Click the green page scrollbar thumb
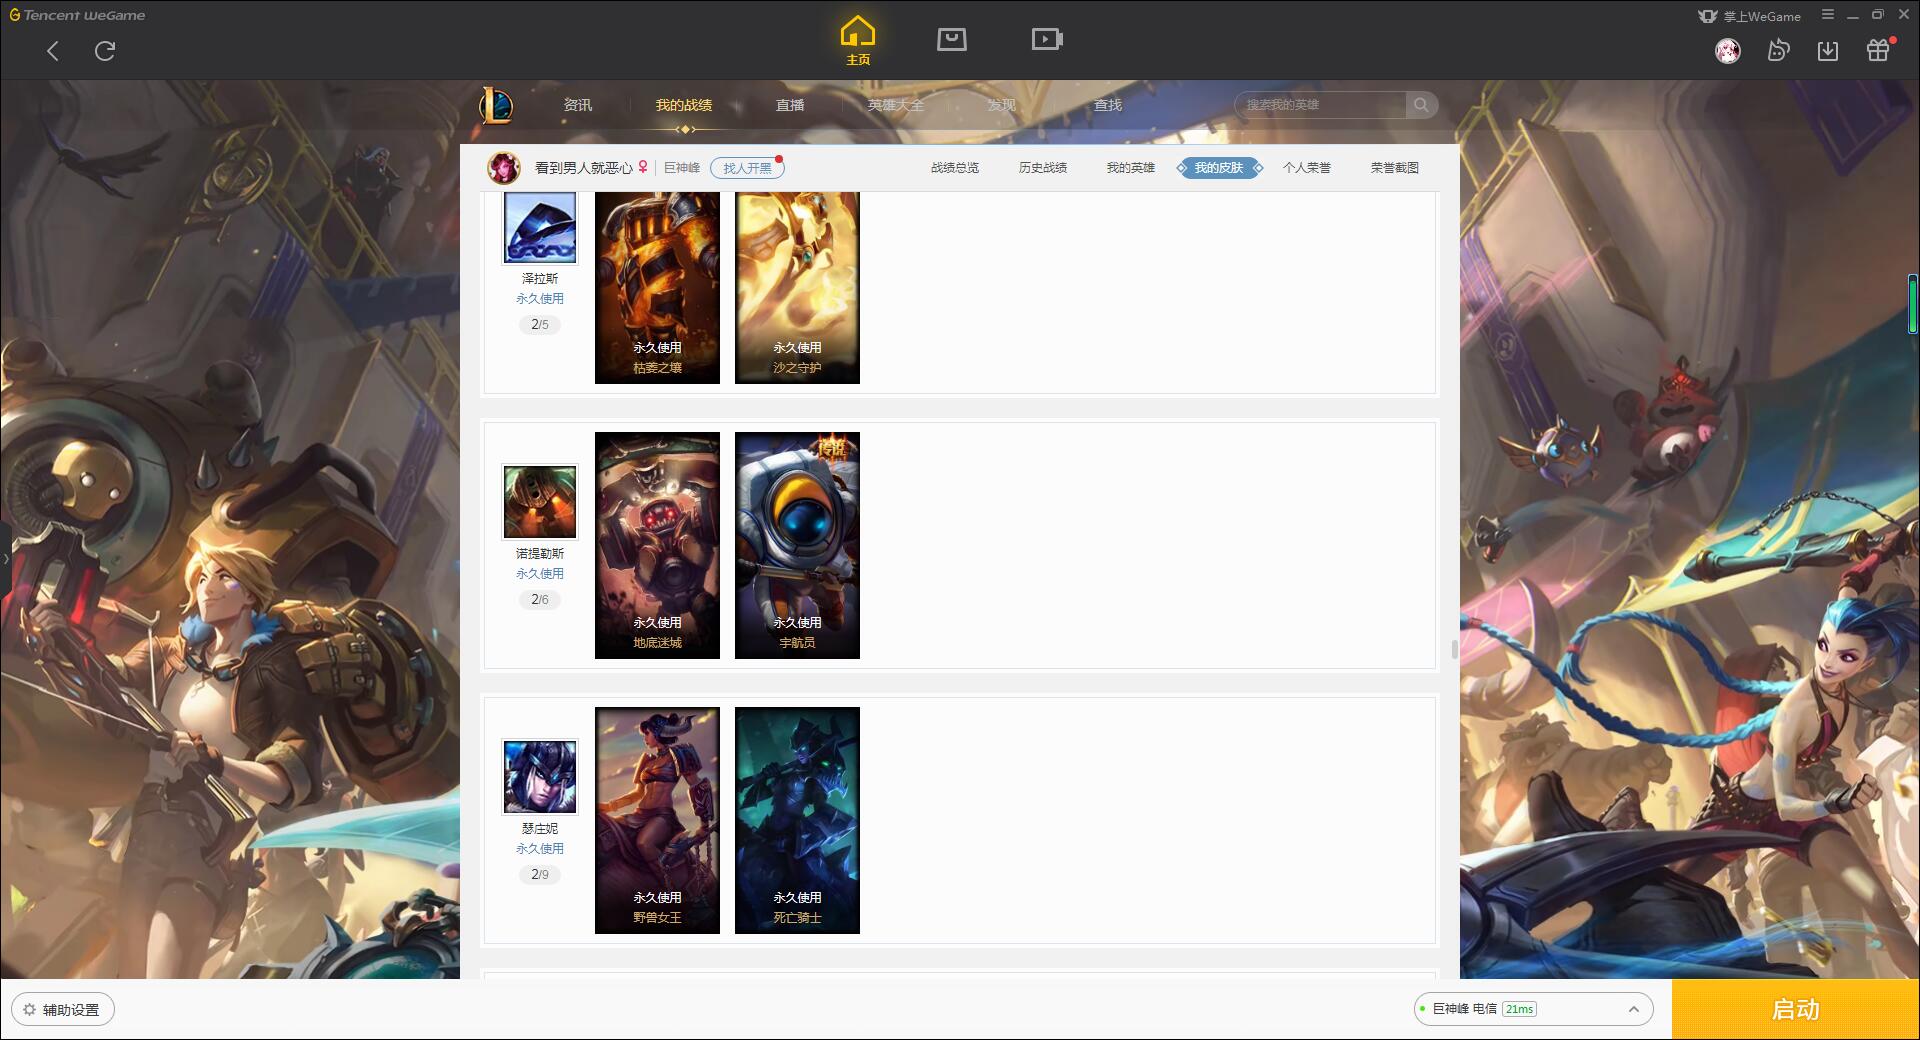The height and width of the screenshot is (1040, 1920). click(1913, 303)
